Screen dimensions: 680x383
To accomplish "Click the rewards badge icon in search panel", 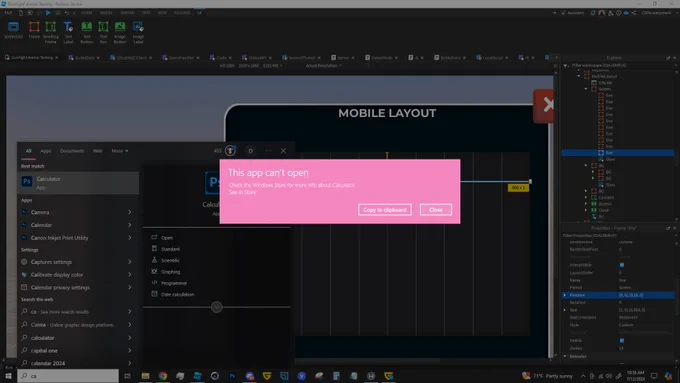I will click(x=230, y=151).
